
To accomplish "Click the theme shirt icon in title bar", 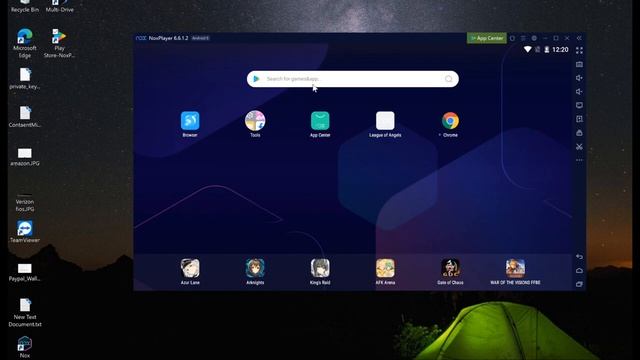I will point(512,38).
